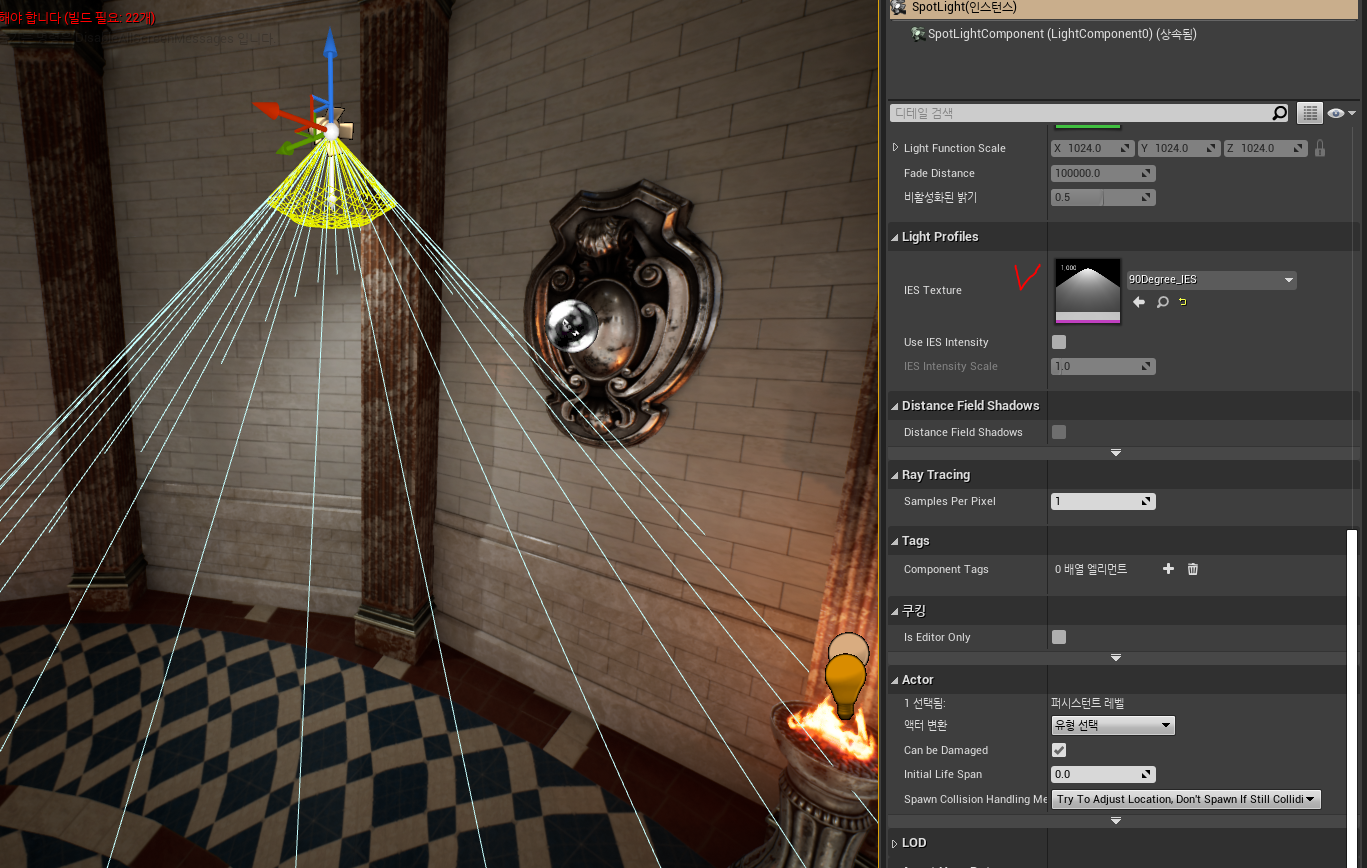Collapse the Tags section

click(895, 541)
